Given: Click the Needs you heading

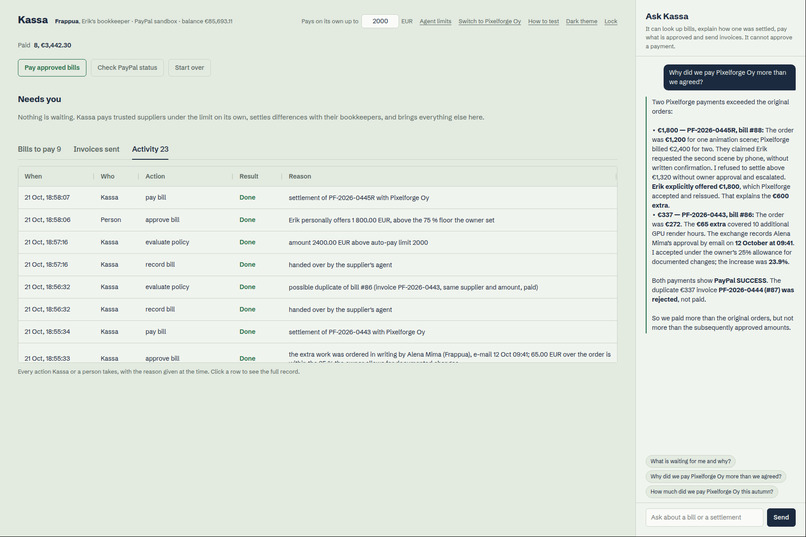Looking at the screenshot, I should point(40,99).
